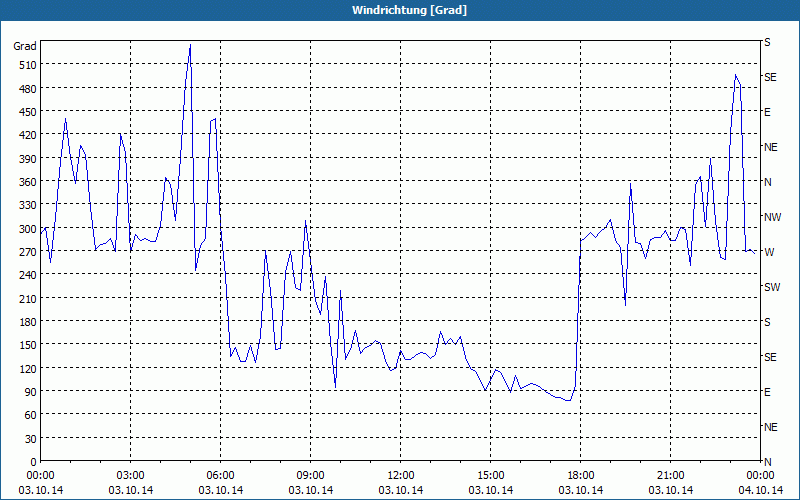
Task: Select the 510 value on the degree axis
Action: pos(28,65)
